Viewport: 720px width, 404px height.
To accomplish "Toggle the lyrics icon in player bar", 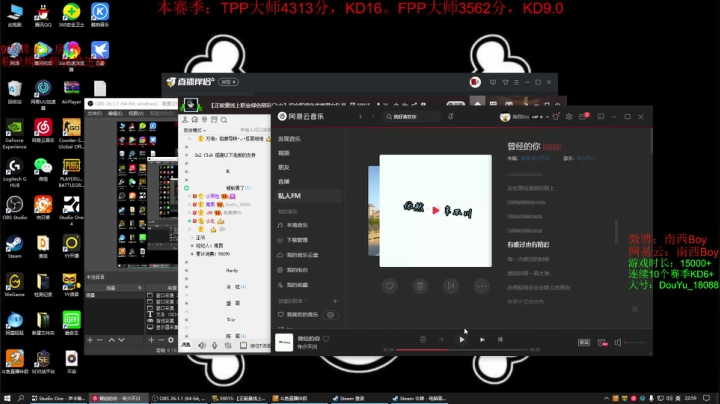I will pos(500,340).
